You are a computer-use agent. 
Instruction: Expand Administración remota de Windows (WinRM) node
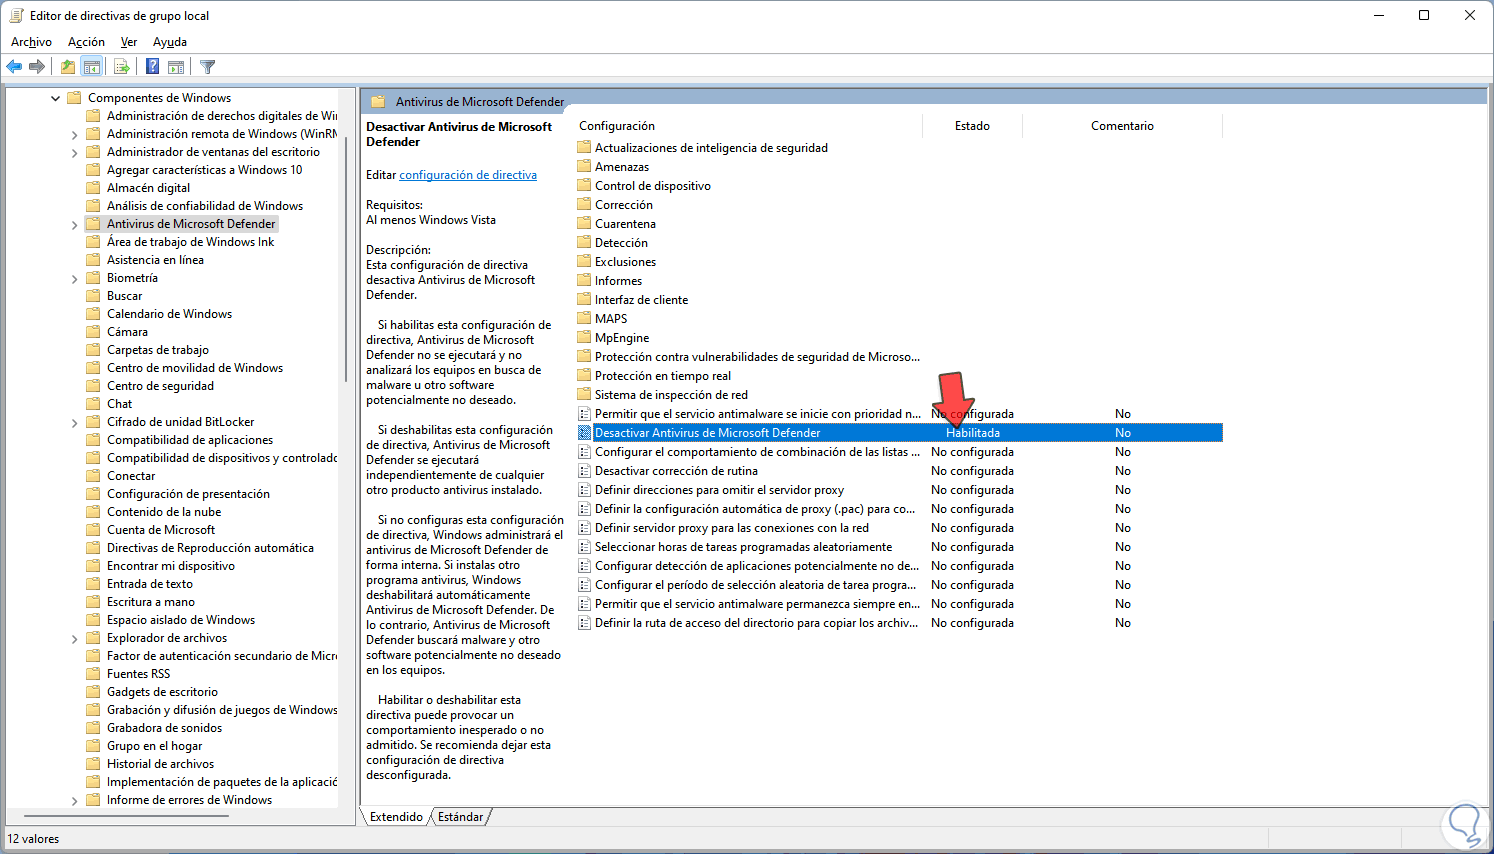74,134
